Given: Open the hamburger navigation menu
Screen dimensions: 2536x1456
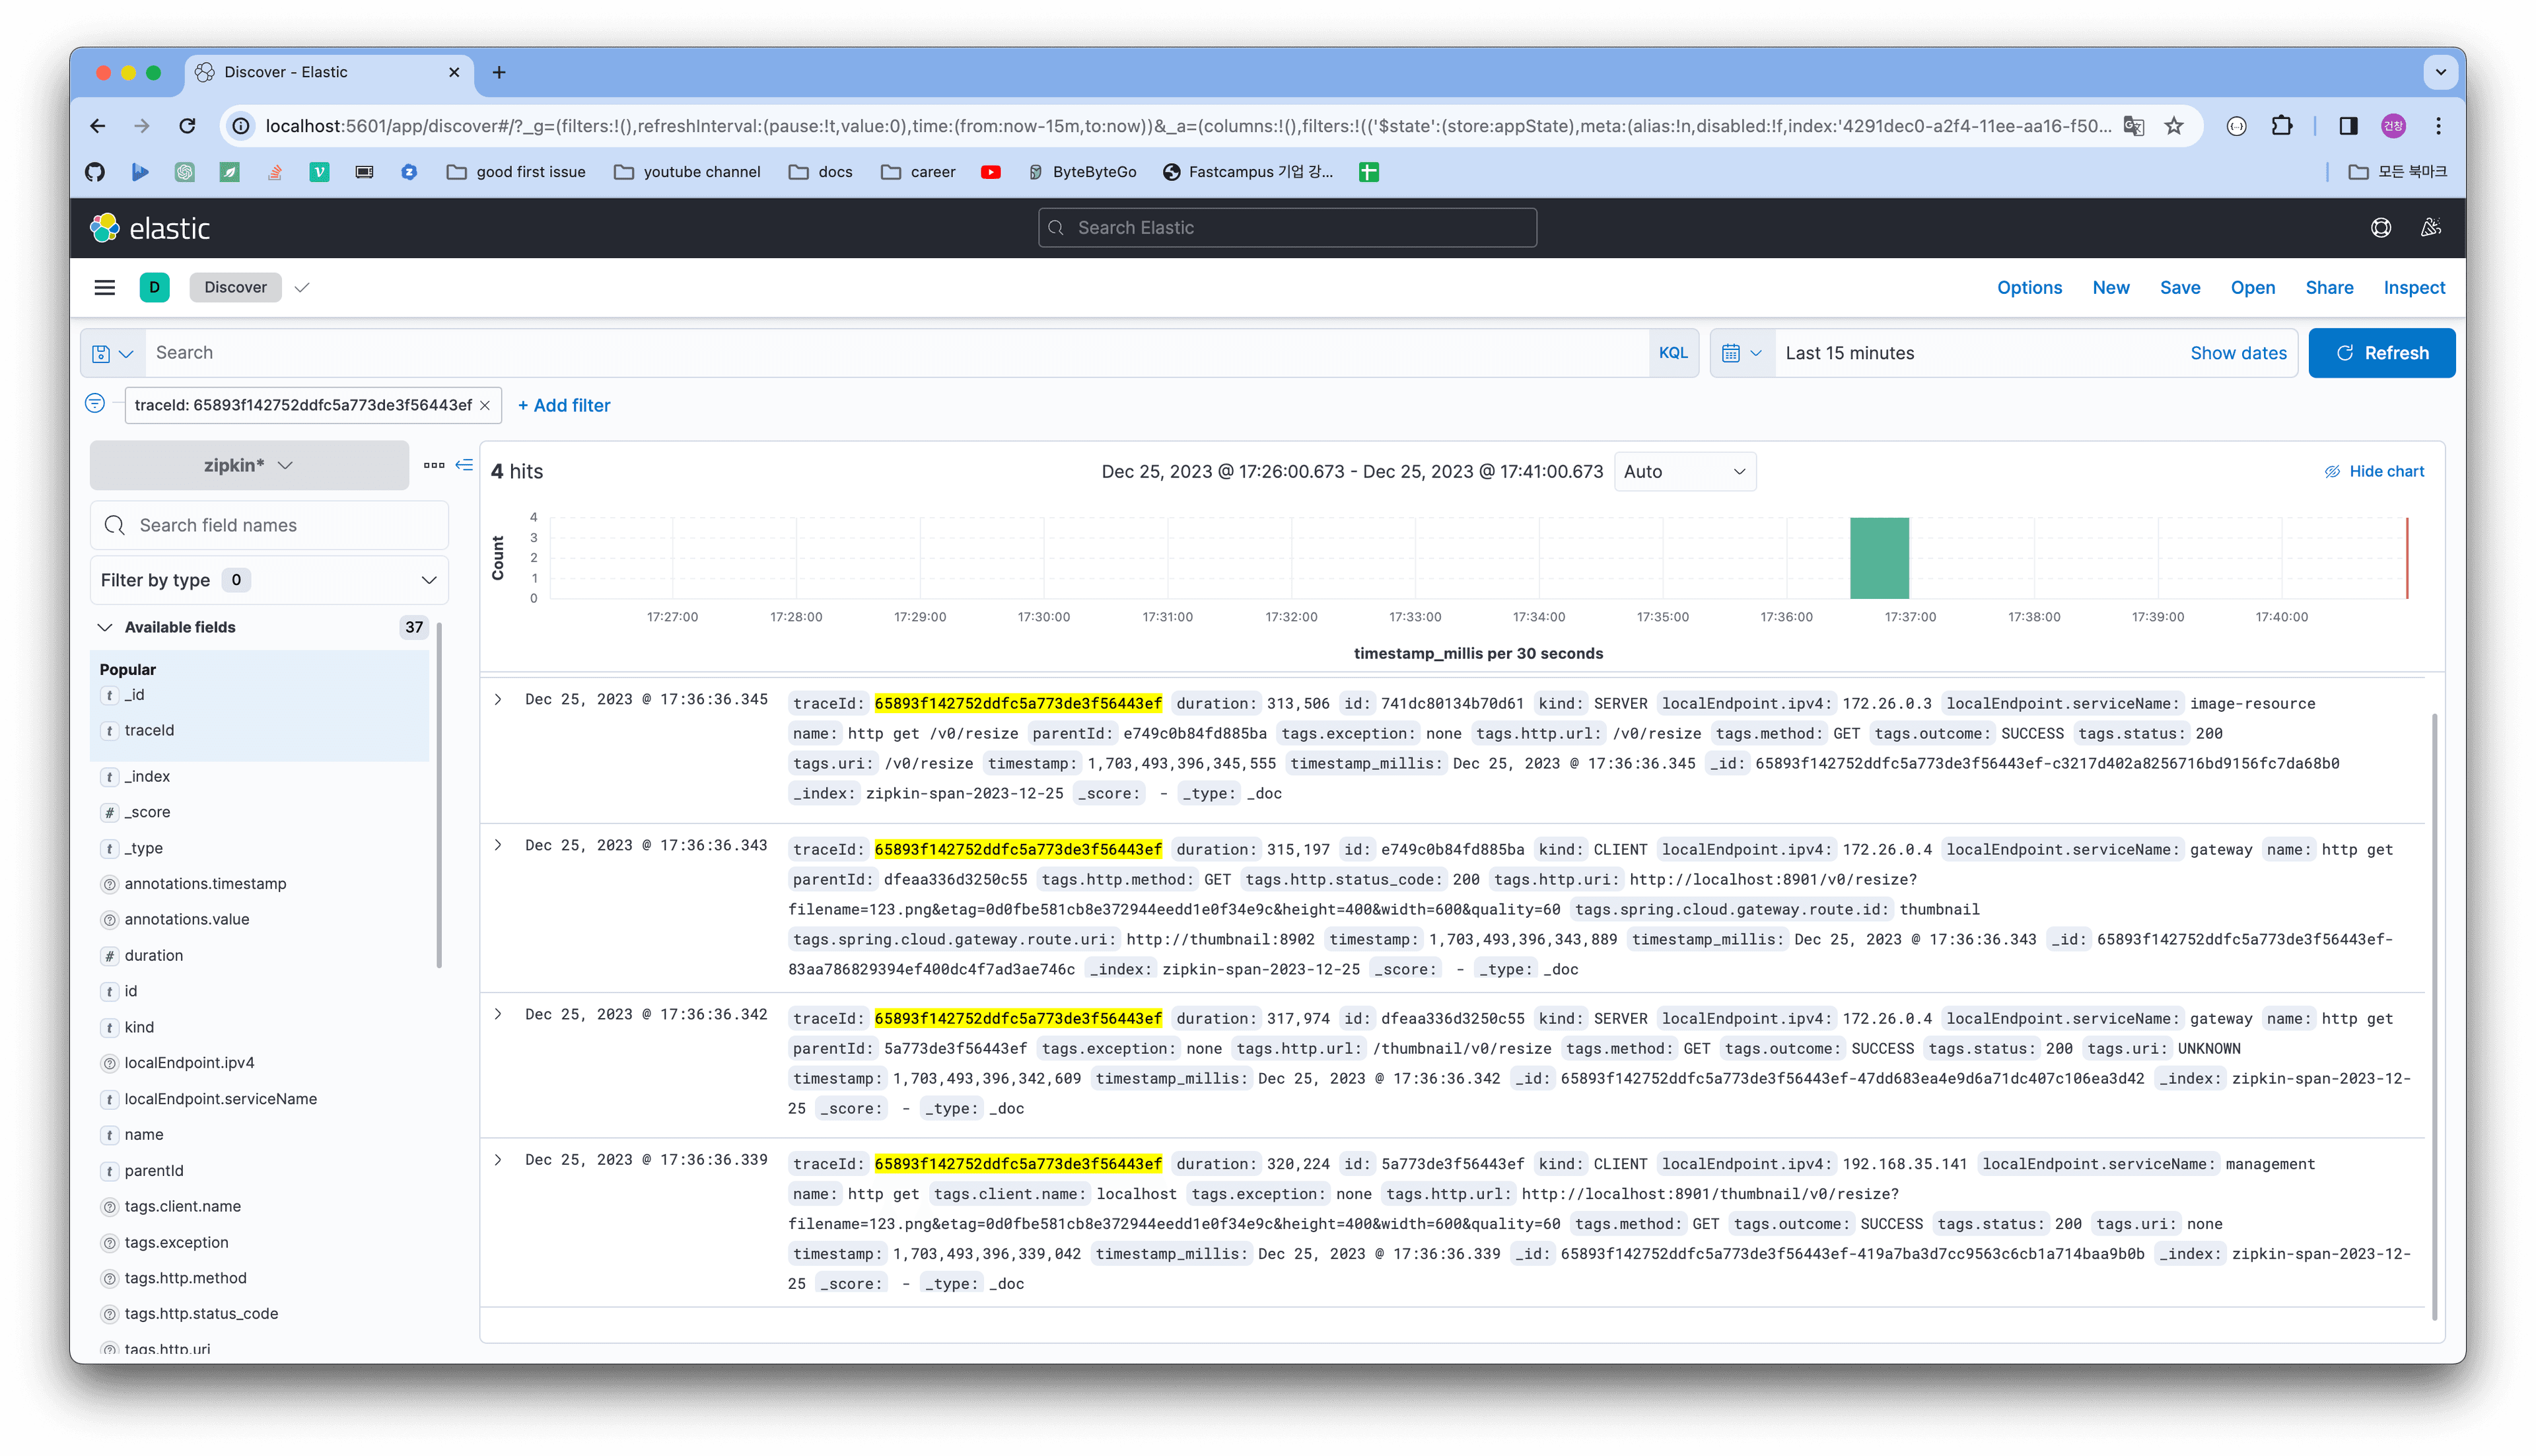Looking at the screenshot, I should pos(105,288).
